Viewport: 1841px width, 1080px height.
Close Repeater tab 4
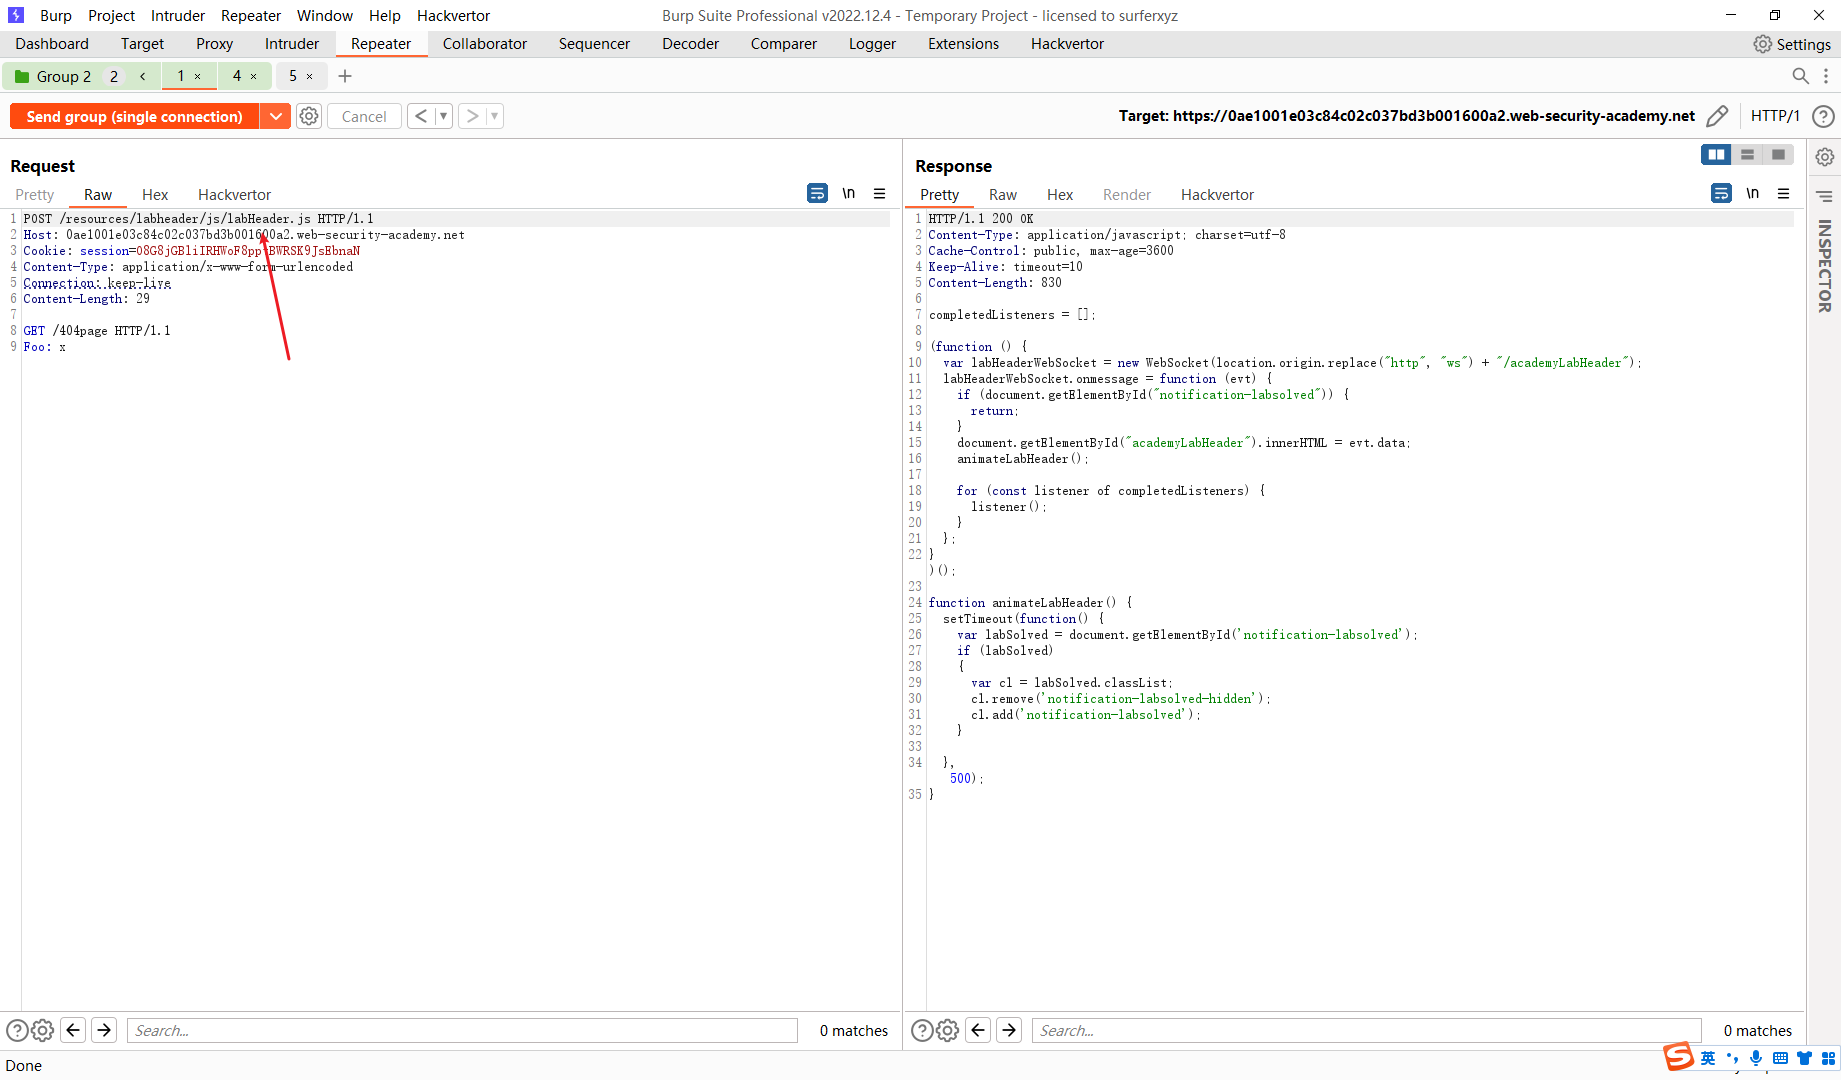tap(254, 76)
